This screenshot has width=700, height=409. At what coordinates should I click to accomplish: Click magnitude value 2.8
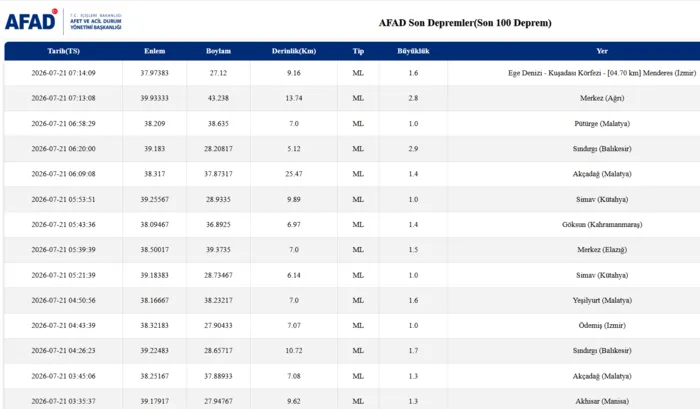click(413, 98)
